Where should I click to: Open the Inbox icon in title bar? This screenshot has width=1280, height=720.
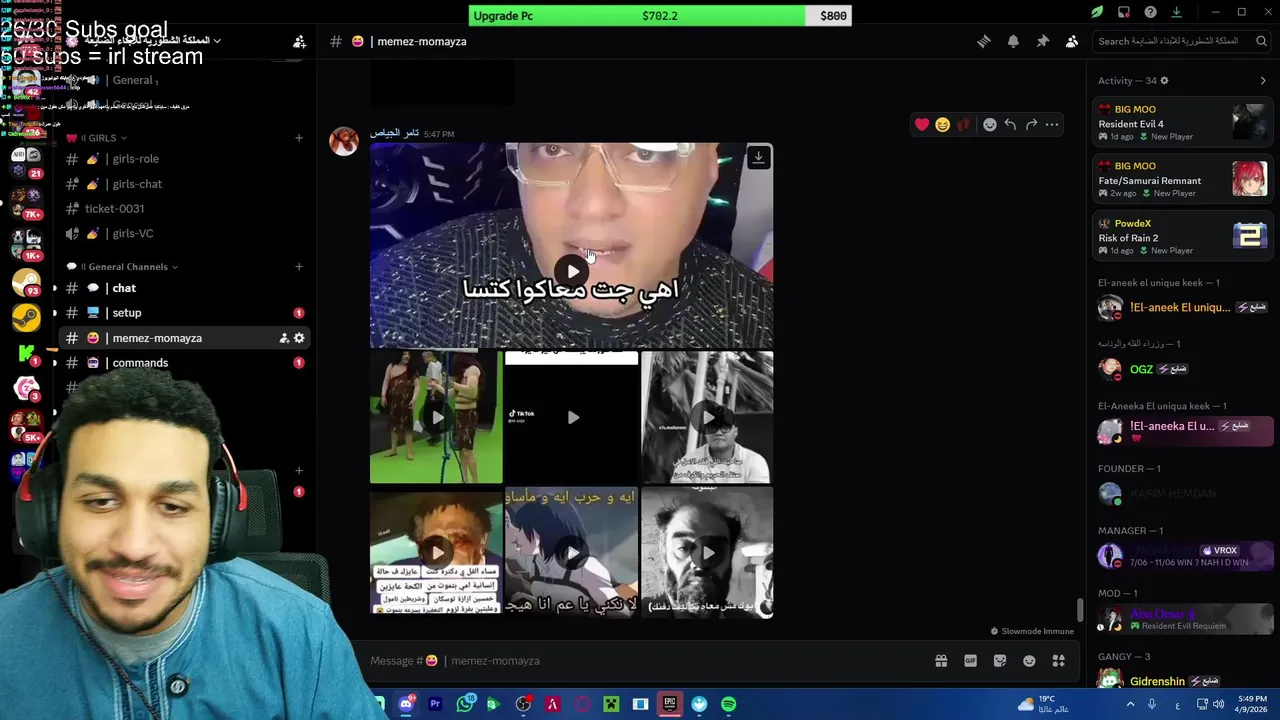click(1124, 12)
